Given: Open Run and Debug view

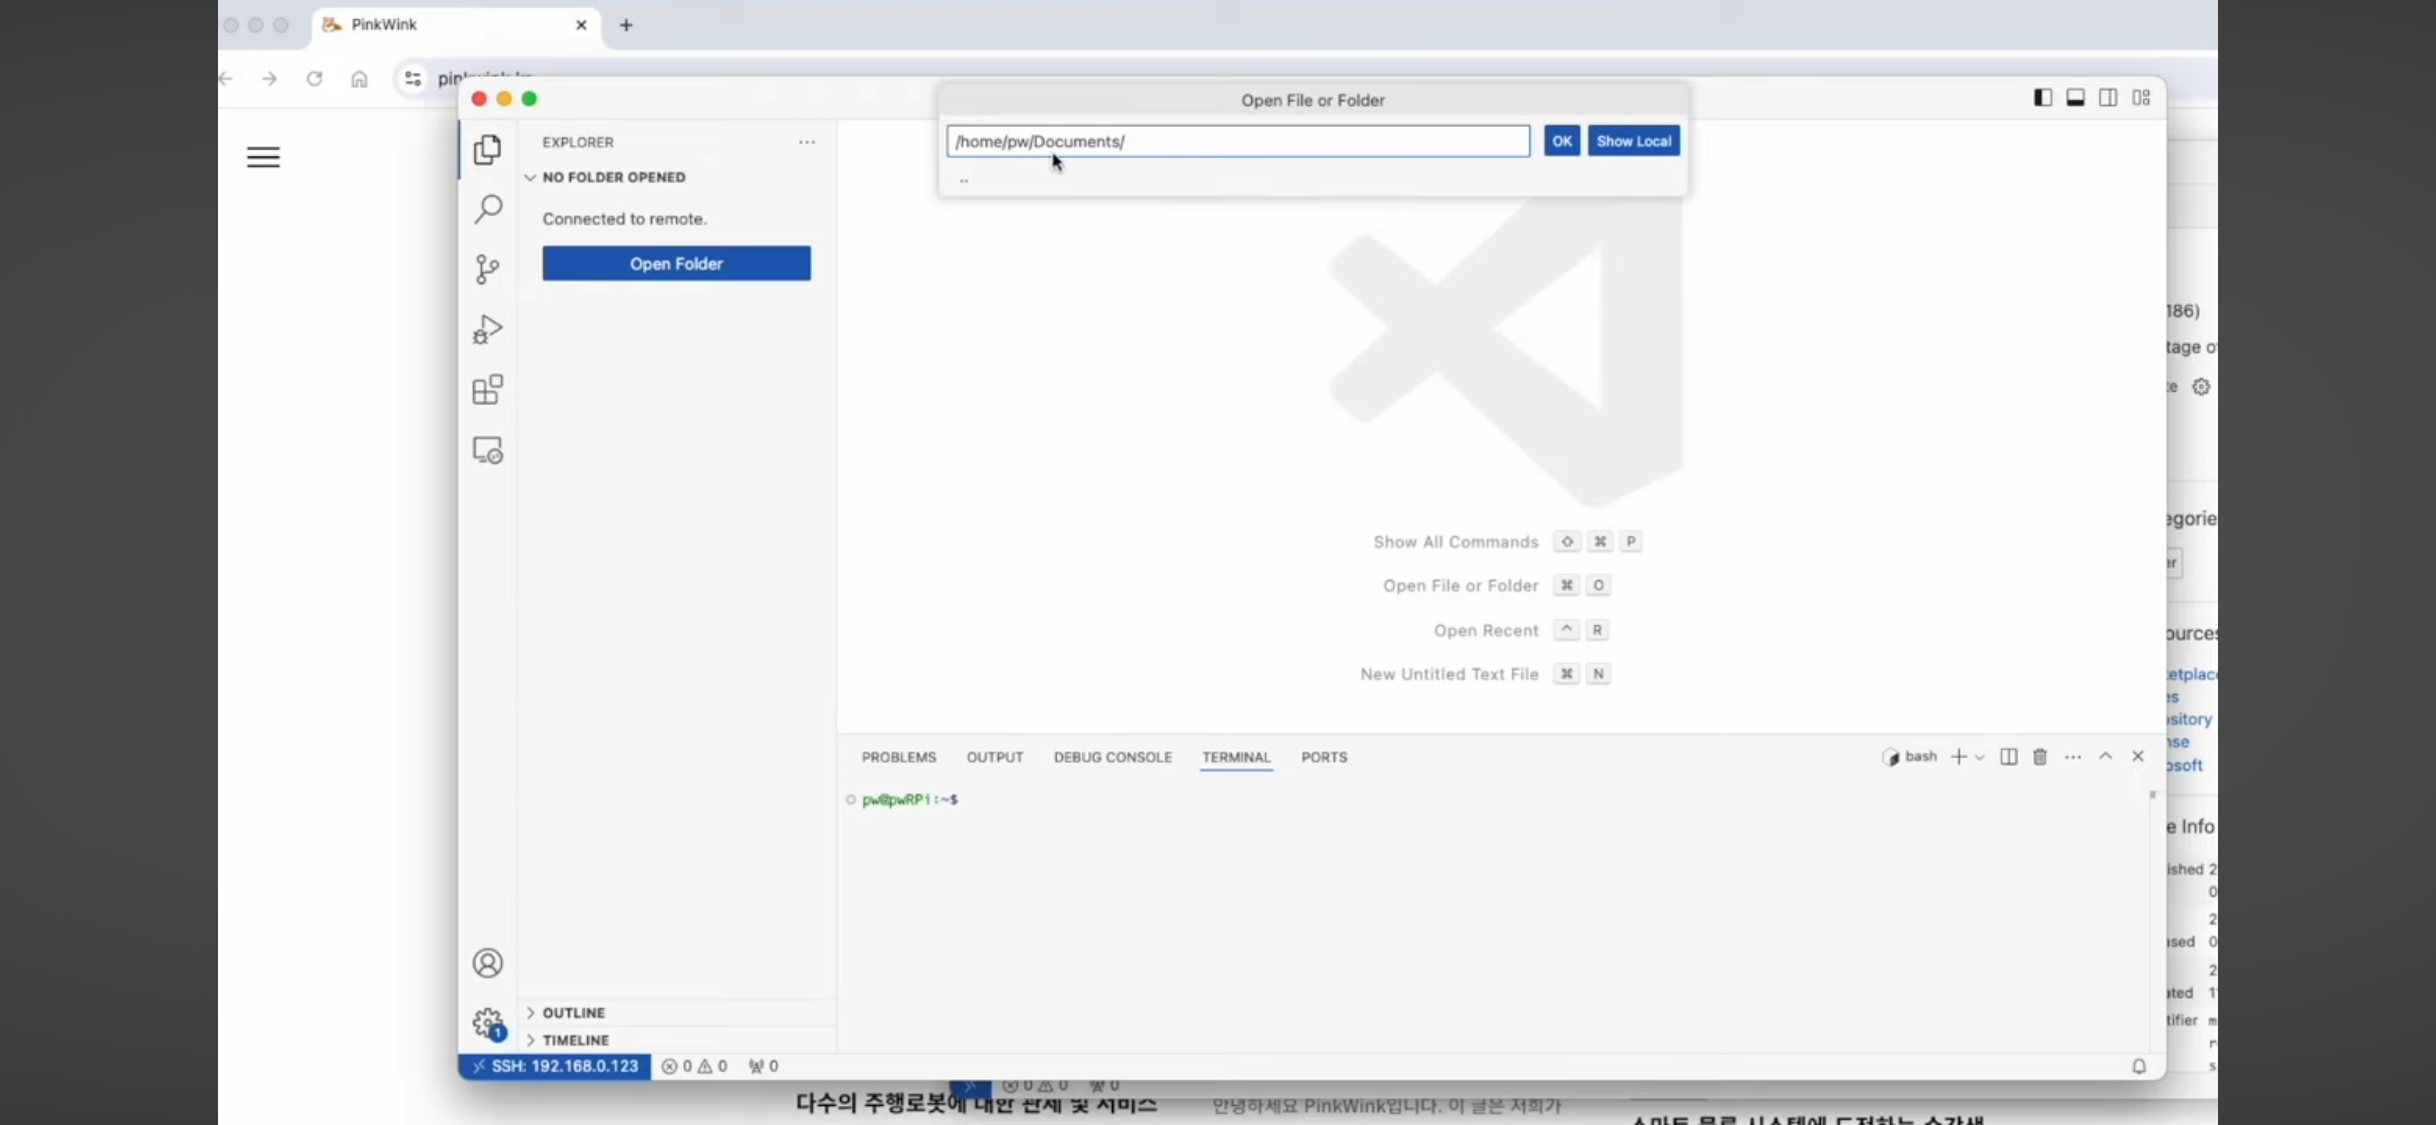Looking at the screenshot, I should click(487, 329).
